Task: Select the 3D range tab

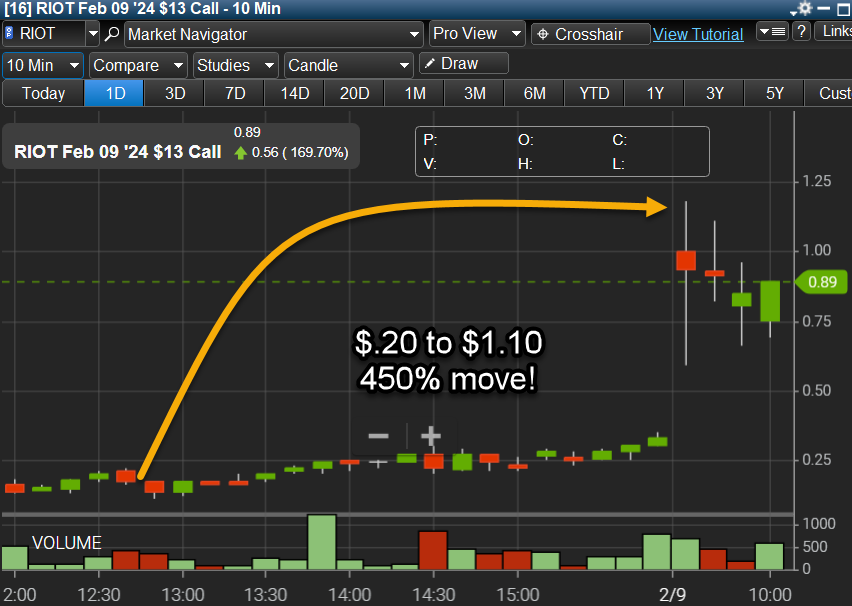Action: (x=175, y=93)
